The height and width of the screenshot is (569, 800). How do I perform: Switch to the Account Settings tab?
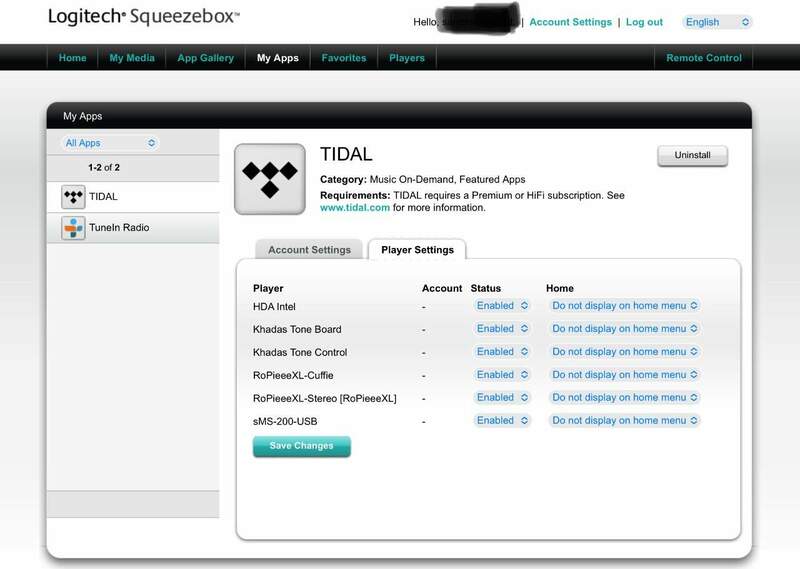click(310, 250)
